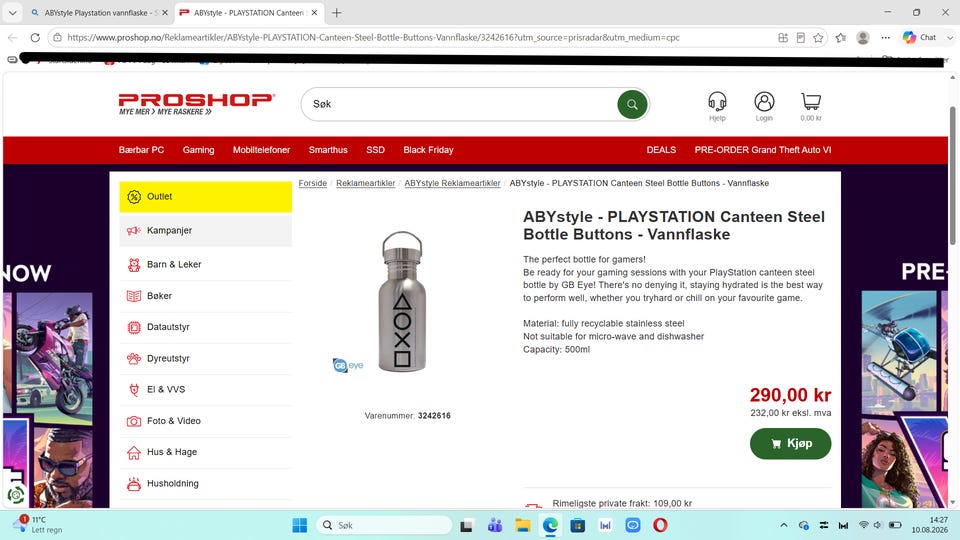Screen dimensions: 960x540
Task: Open the Copilot Chat button
Action: [x=919, y=37]
